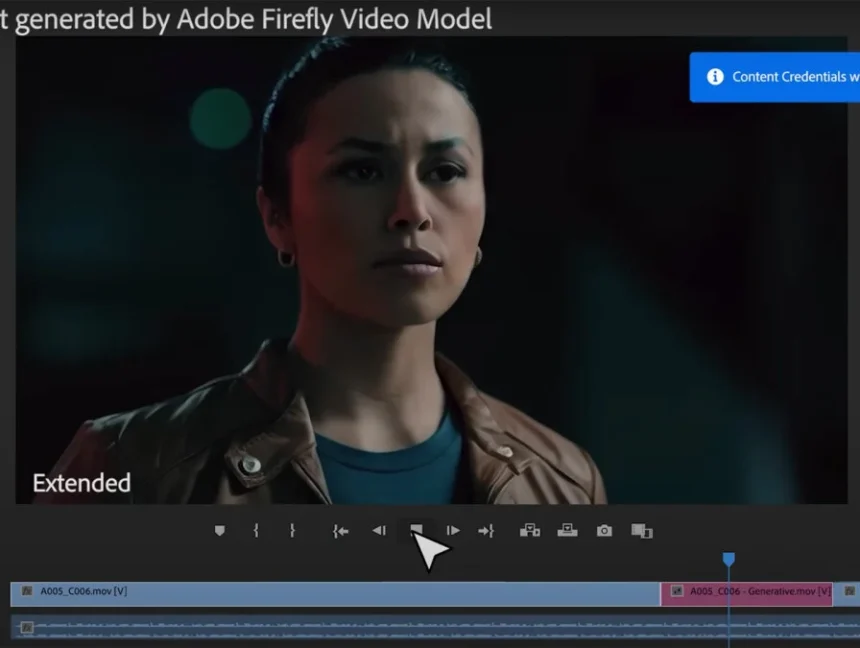Extract the marked range from the sequence
Viewport: 860px width, 648px height.
pos(567,531)
